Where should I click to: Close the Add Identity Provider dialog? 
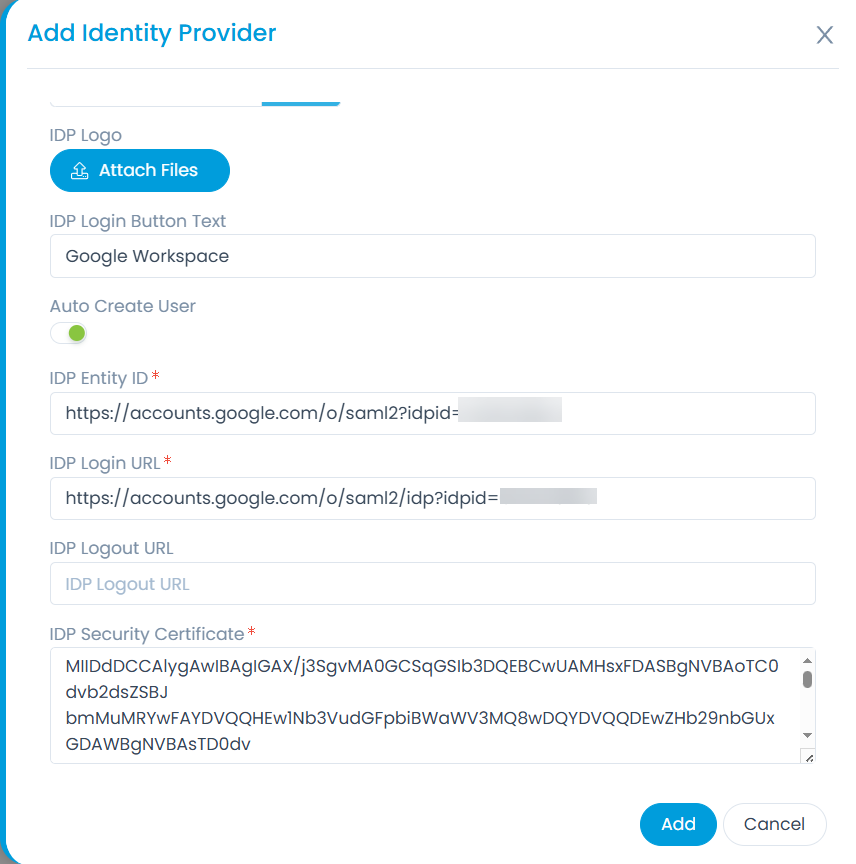click(x=824, y=36)
